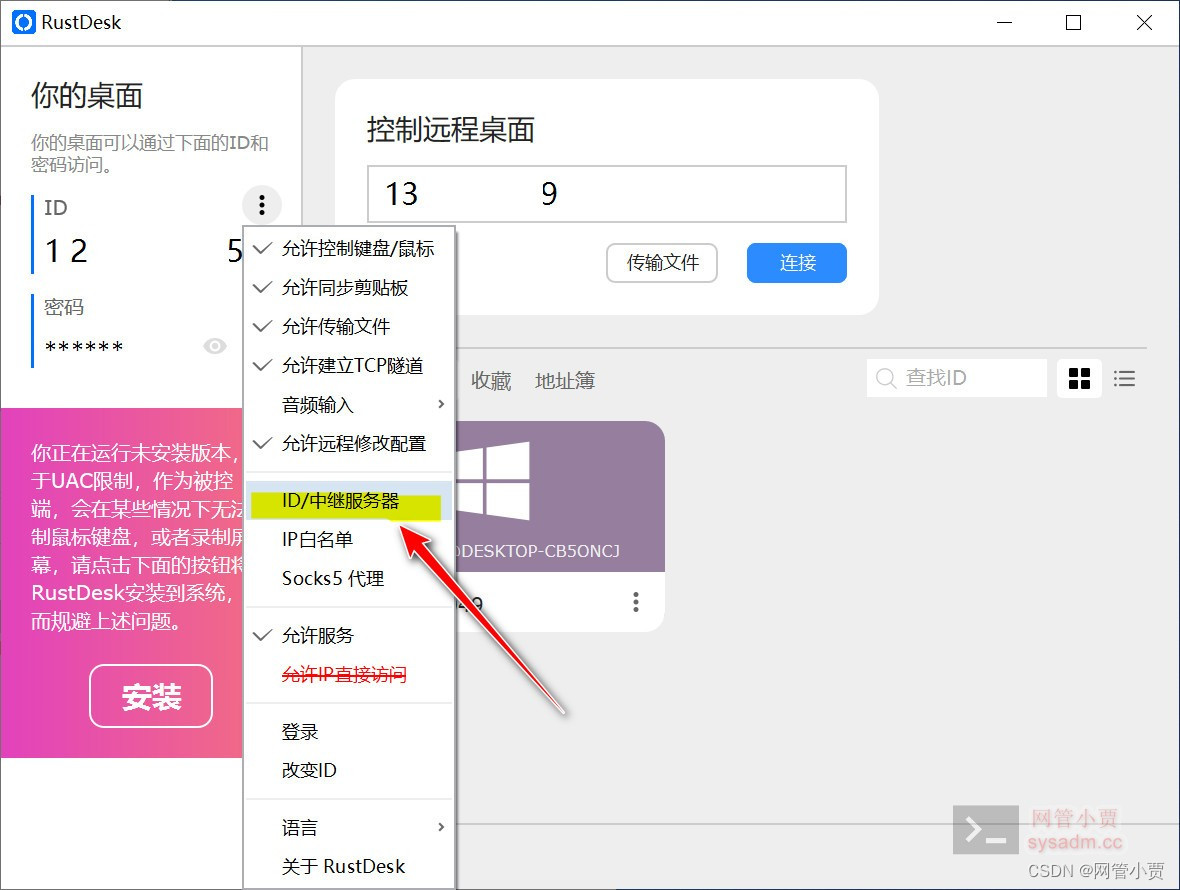Image resolution: width=1180 pixels, height=890 pixels.
Task: Toggle 允许同步剪贴板 option
Action: tap(350, 288)
